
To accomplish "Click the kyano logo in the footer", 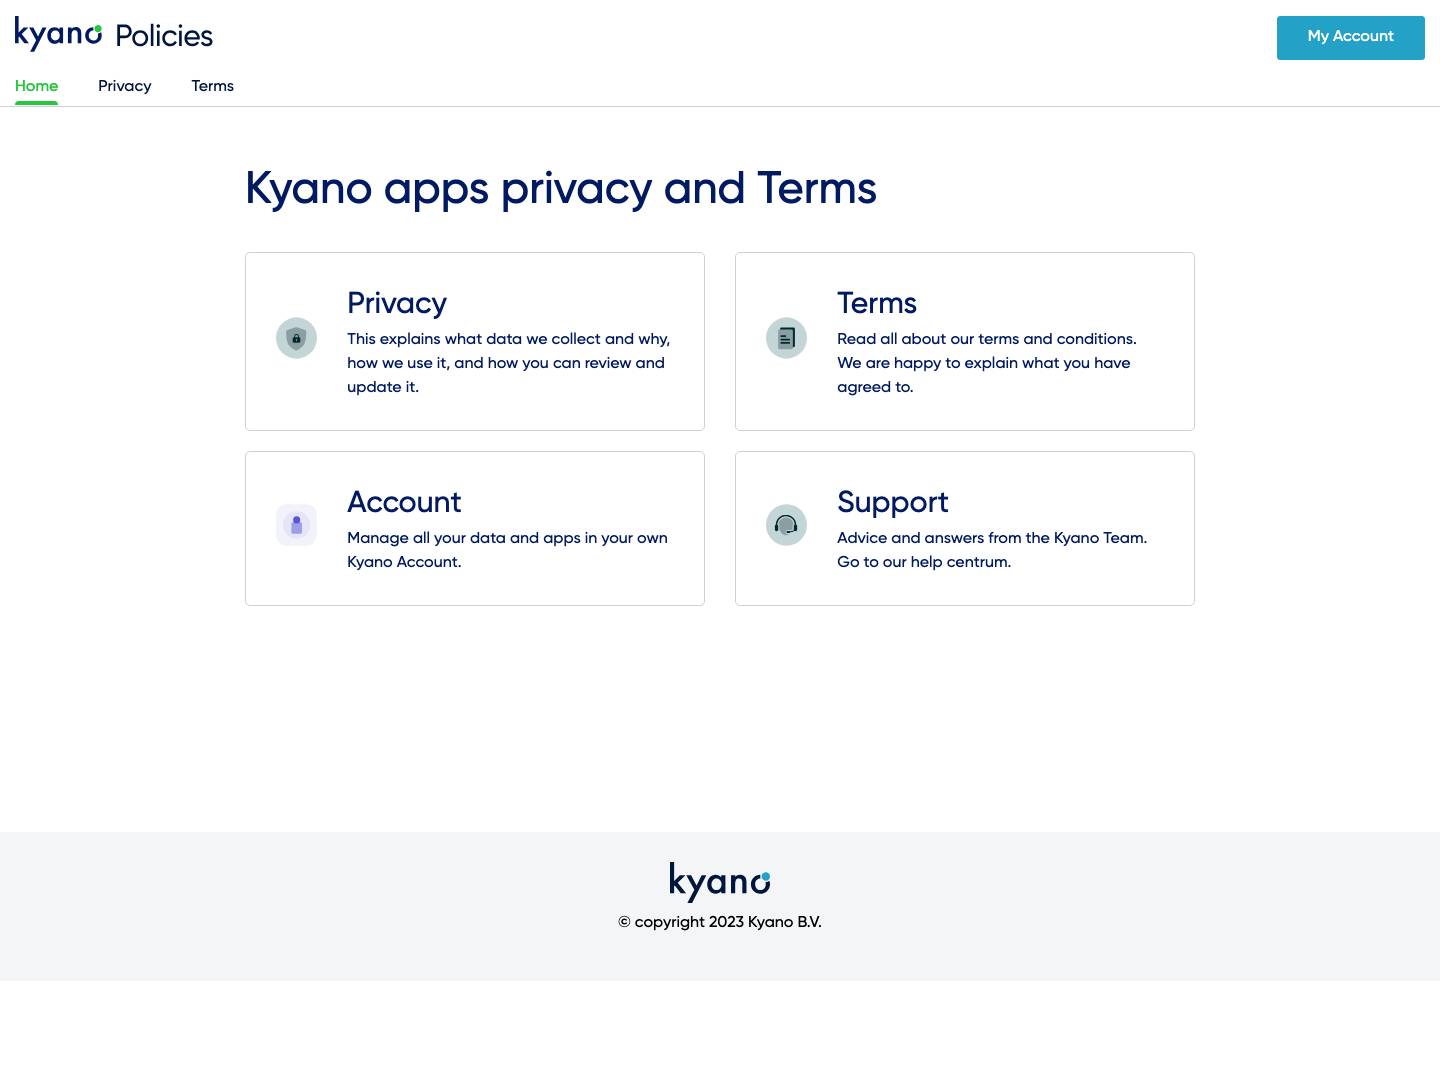I will coord(719,881).
